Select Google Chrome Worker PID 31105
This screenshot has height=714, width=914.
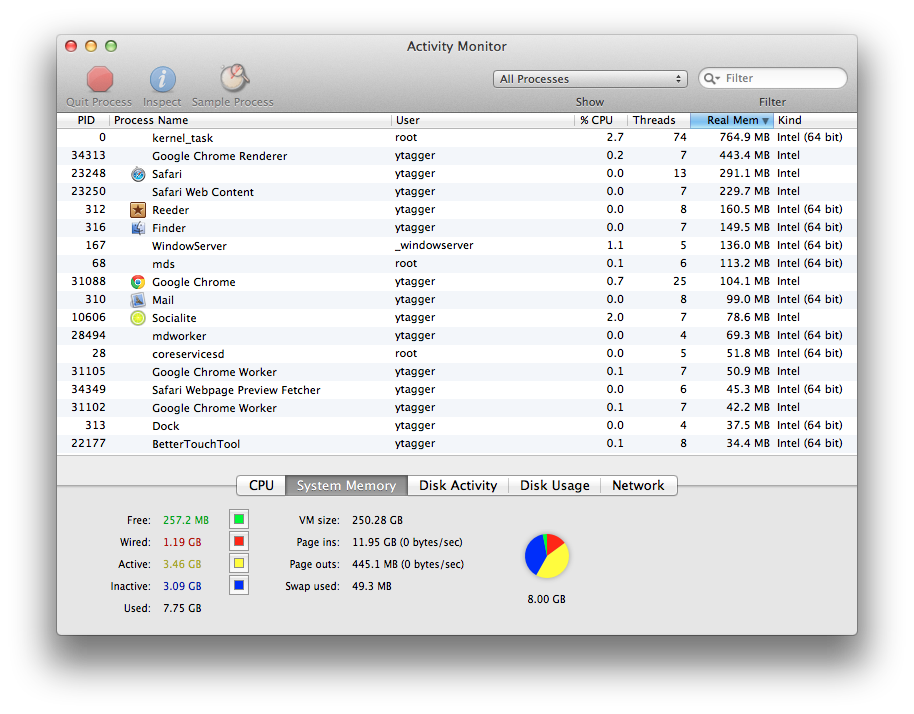(x=457, y=372)
